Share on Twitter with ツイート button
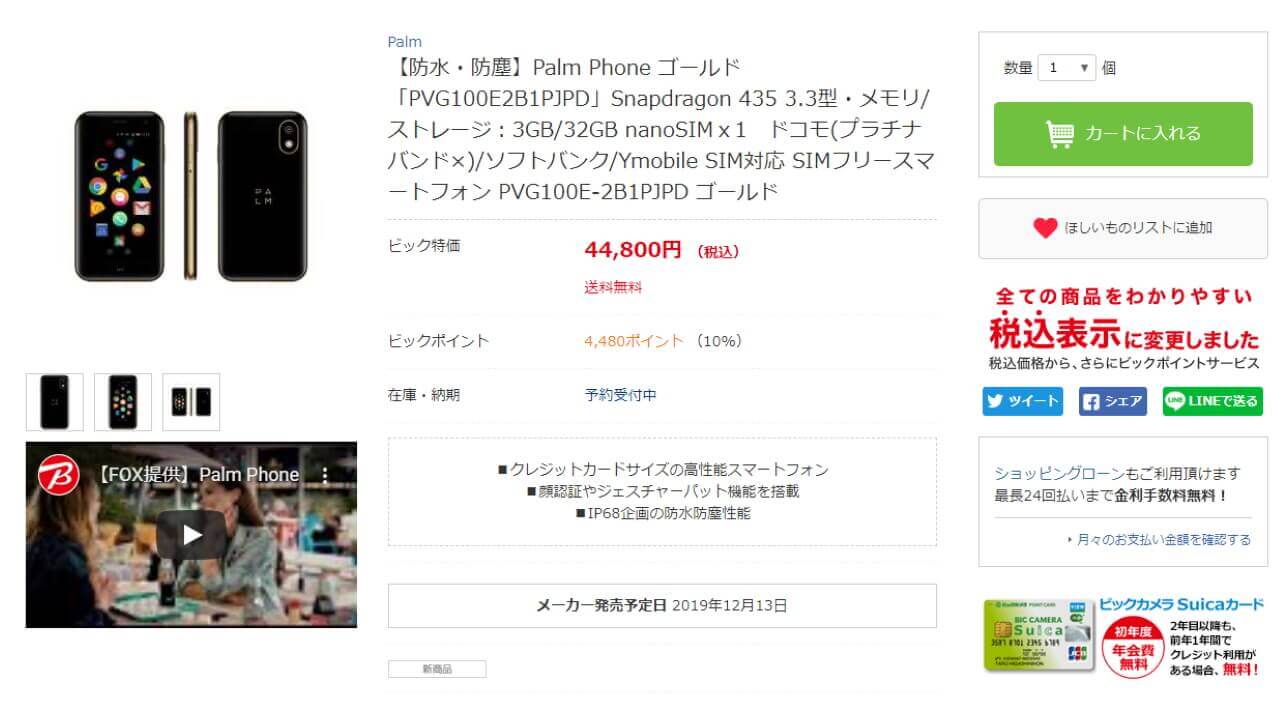 pos(1022,401)
